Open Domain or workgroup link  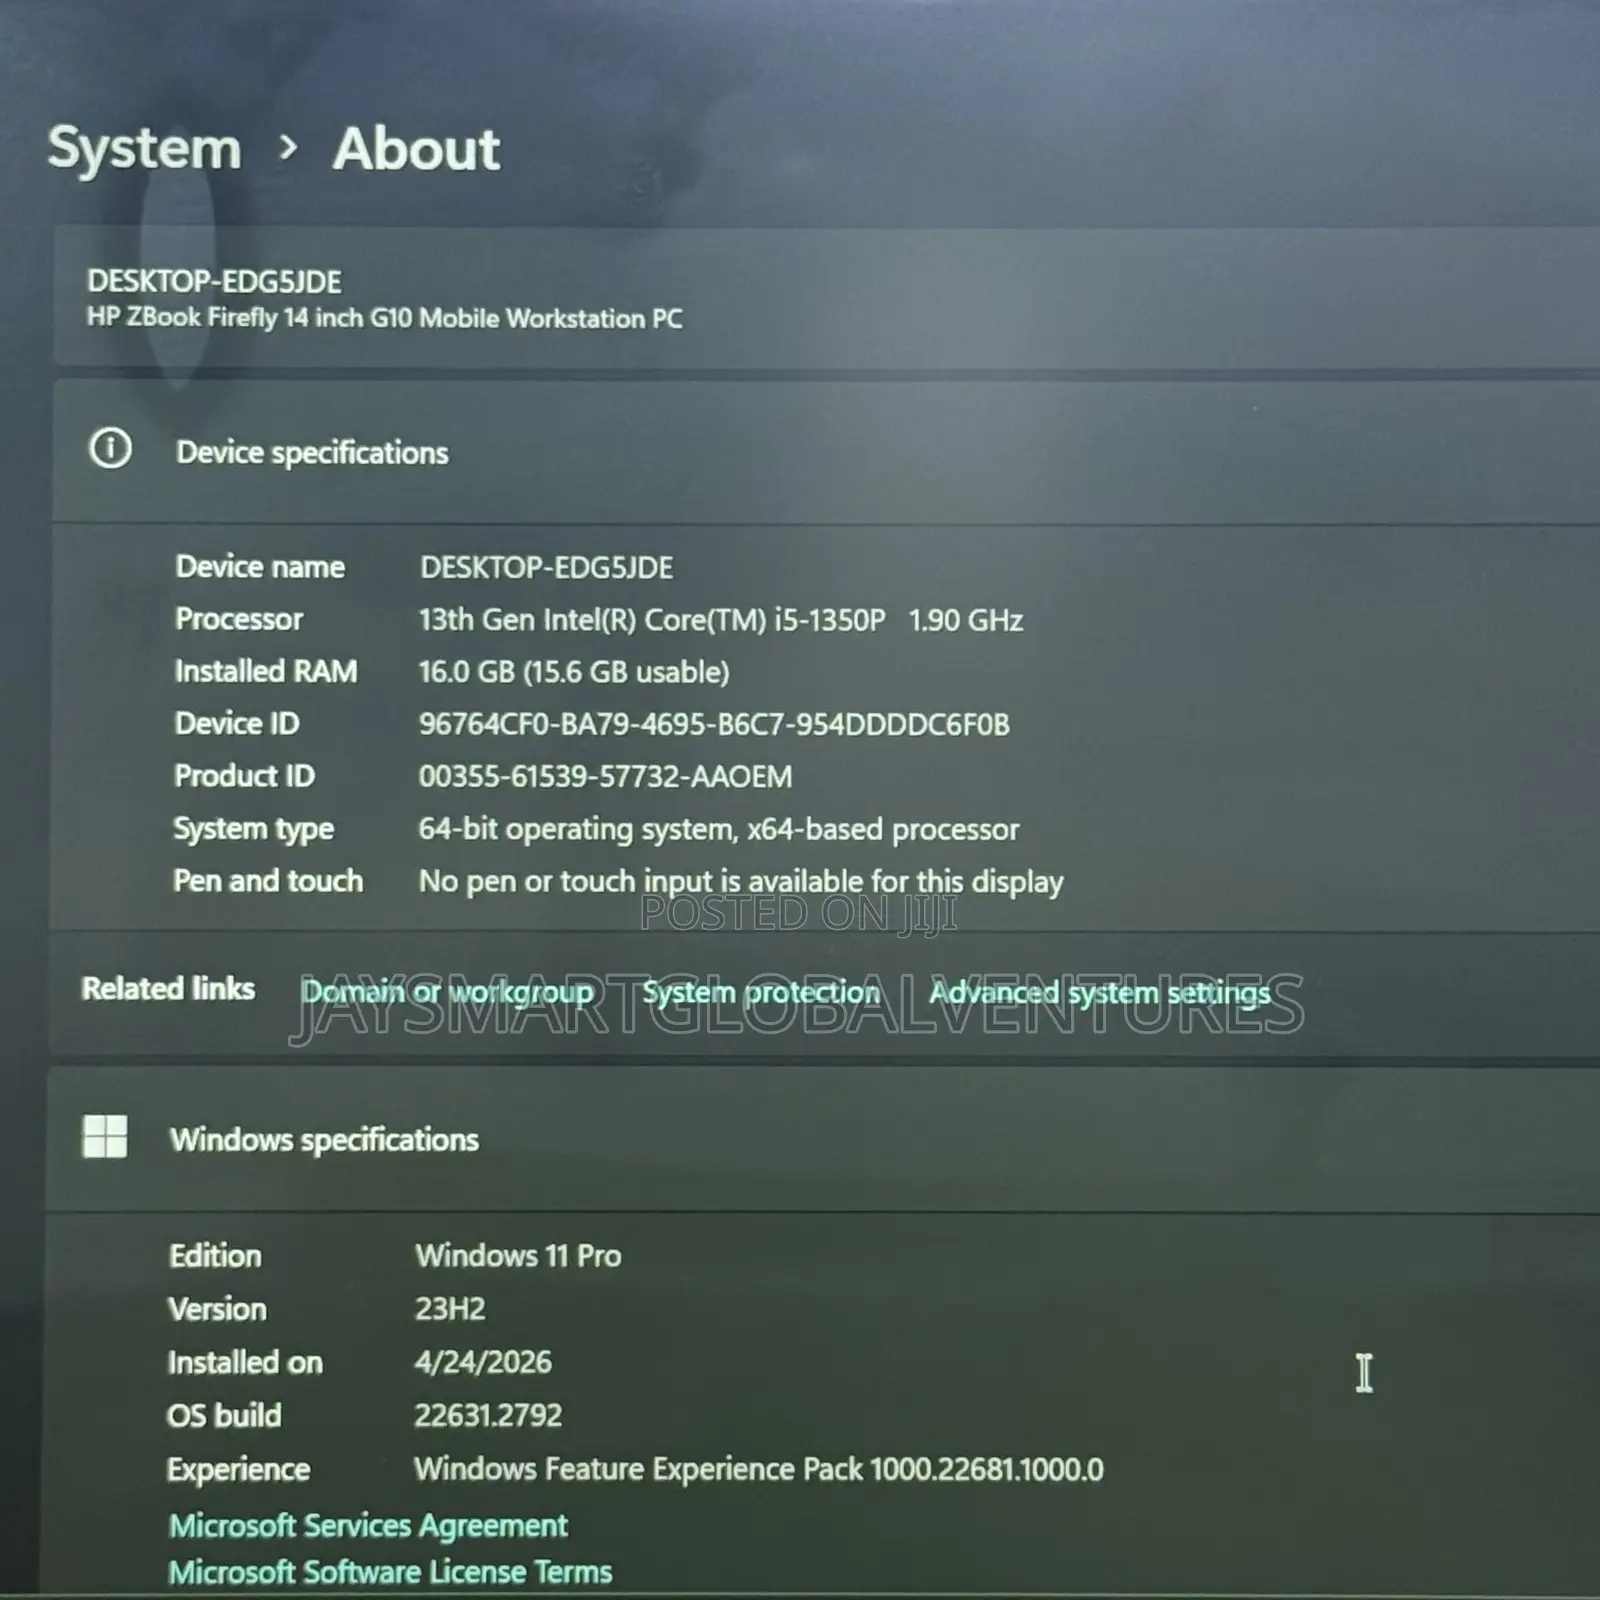448,992
